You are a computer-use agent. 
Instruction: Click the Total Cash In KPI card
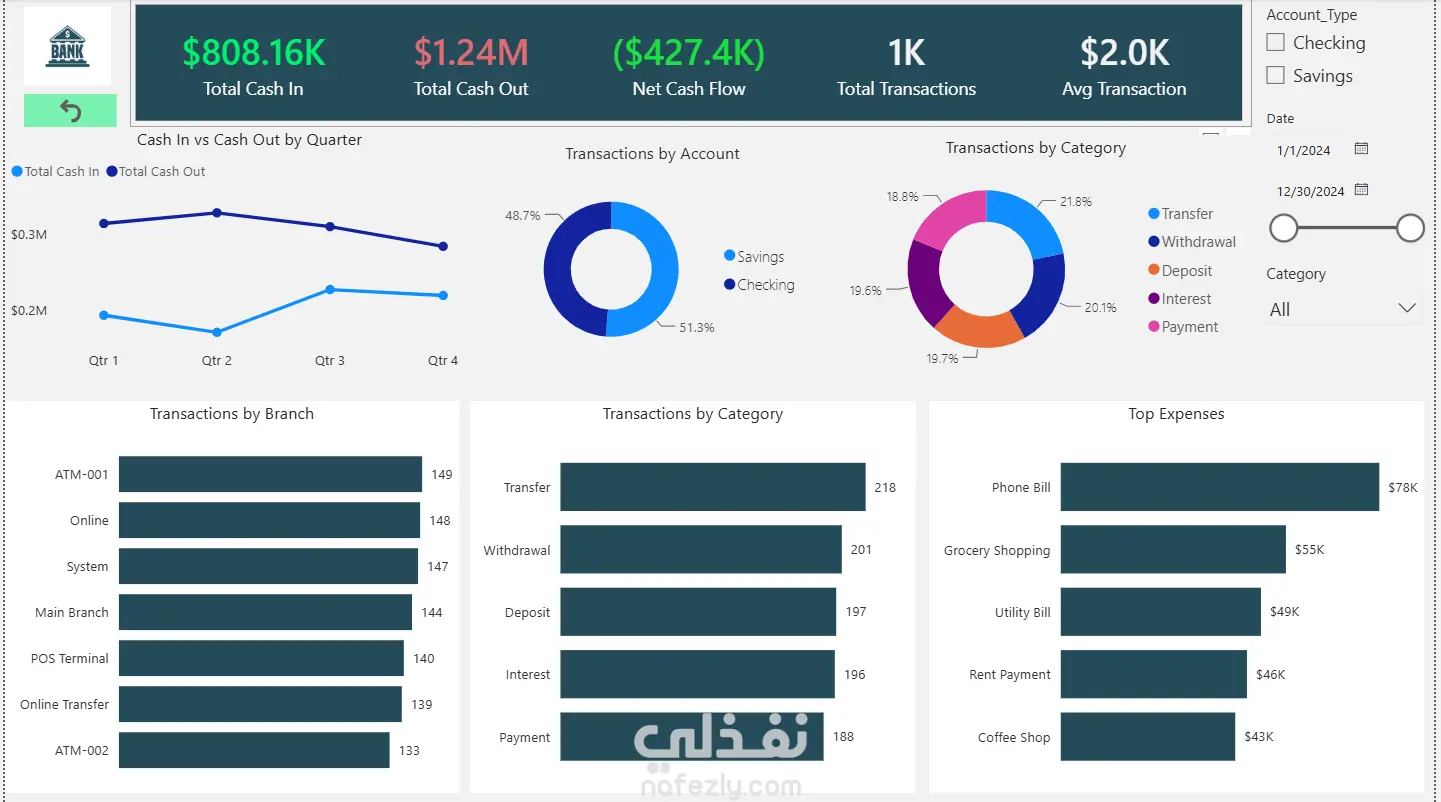point(253,66)
